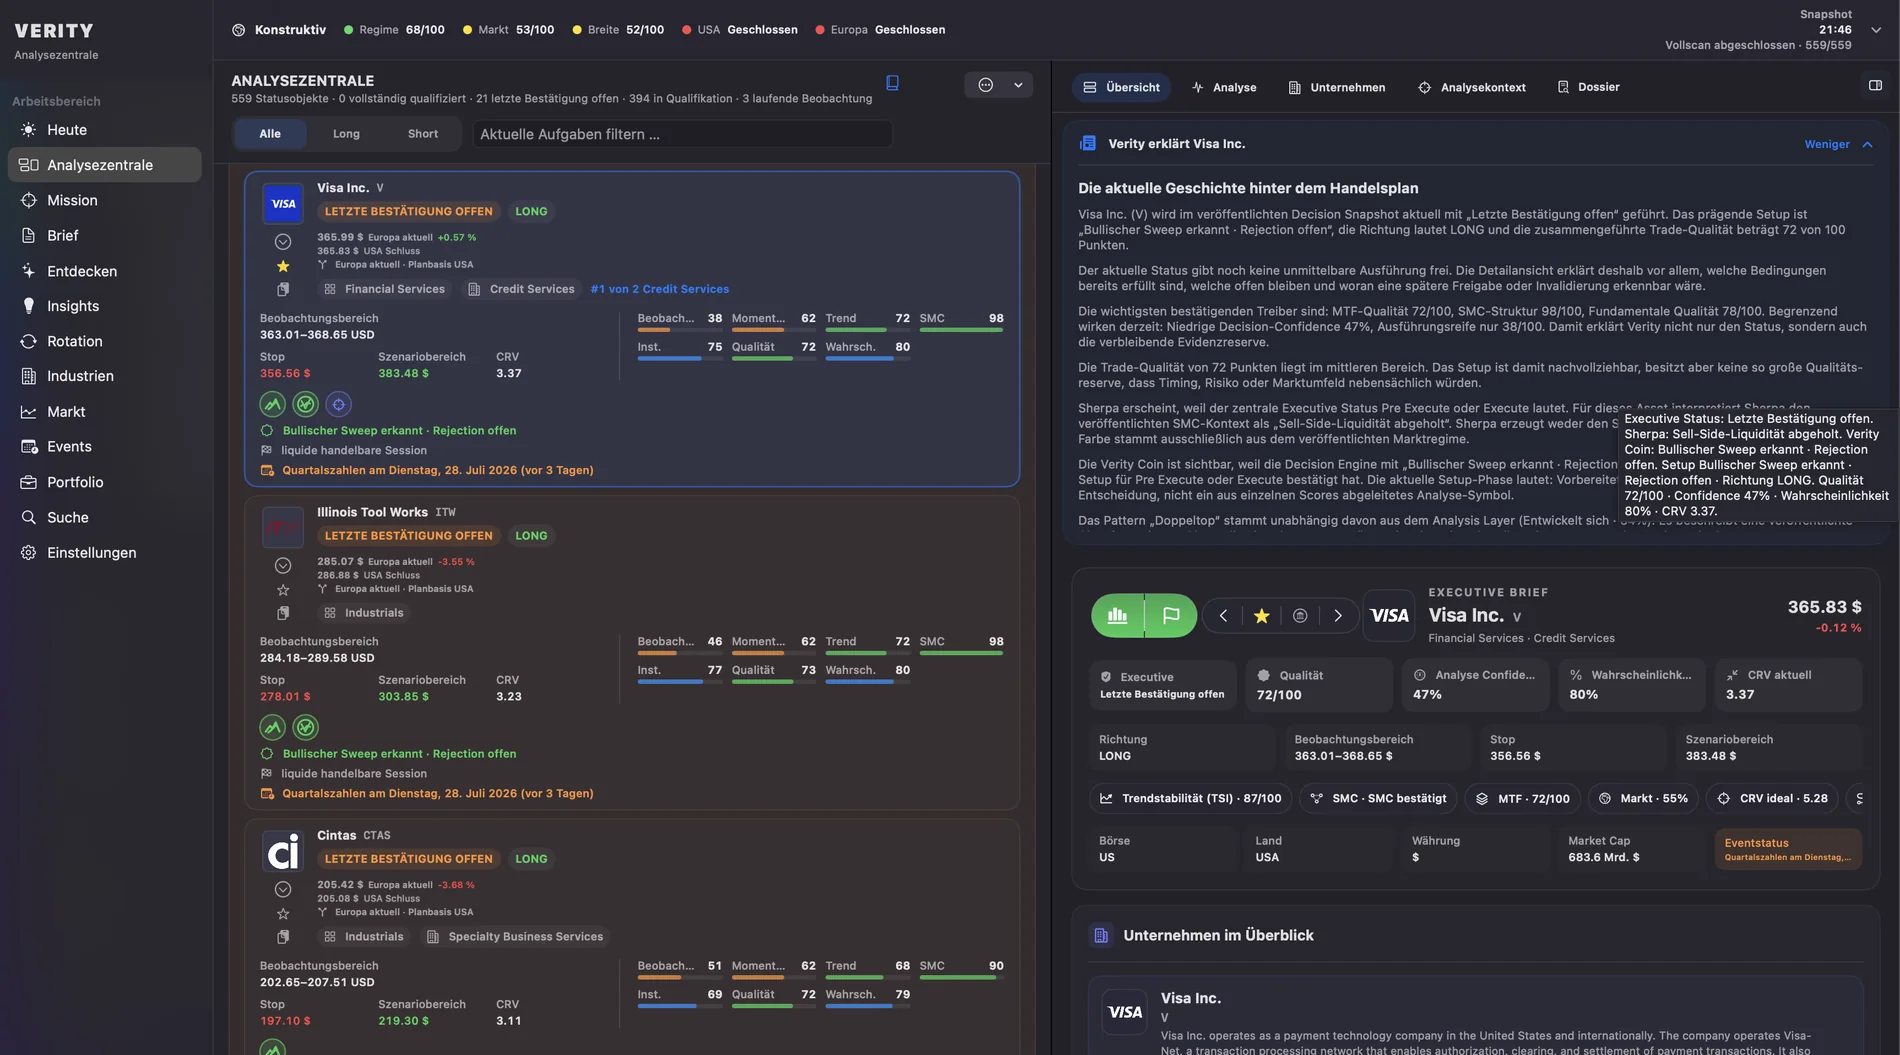Toggle the favorite star on the Cintas card
The height and width of the screenshot is (1055, 1900).
click(x=283, y=914)
